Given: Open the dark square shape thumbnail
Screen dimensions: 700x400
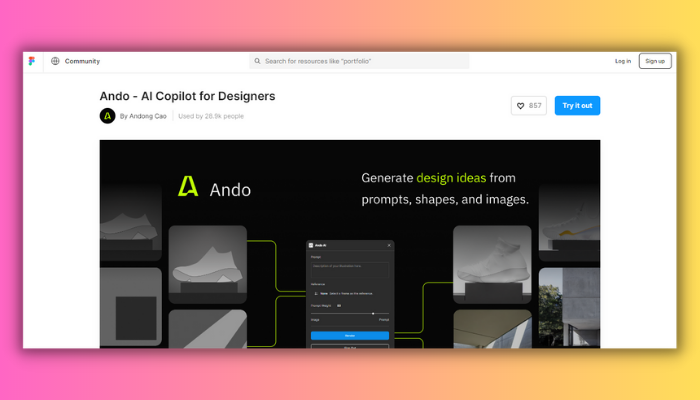Looking at the screenshot, I should pyautogui.click(x=131, y=307).
